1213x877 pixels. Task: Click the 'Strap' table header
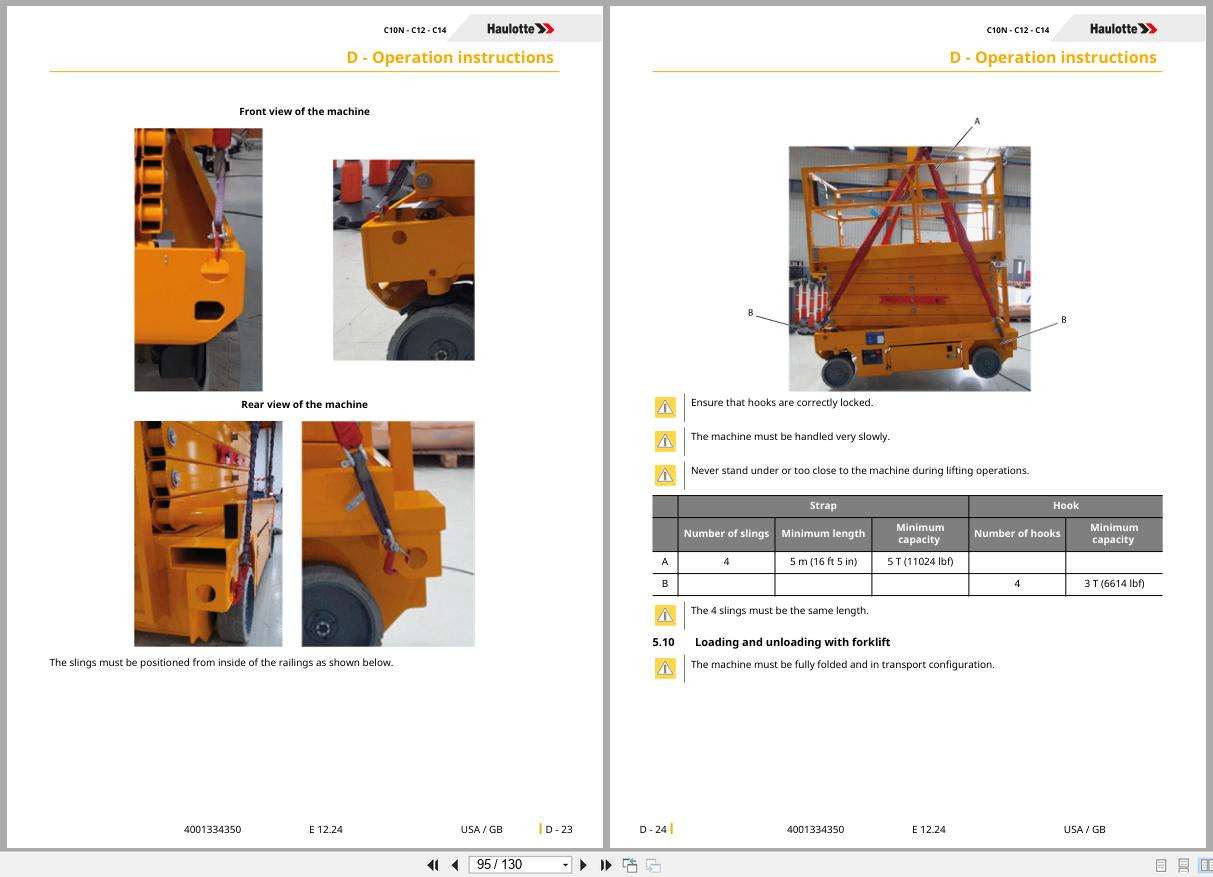click(x=823, y=505)
